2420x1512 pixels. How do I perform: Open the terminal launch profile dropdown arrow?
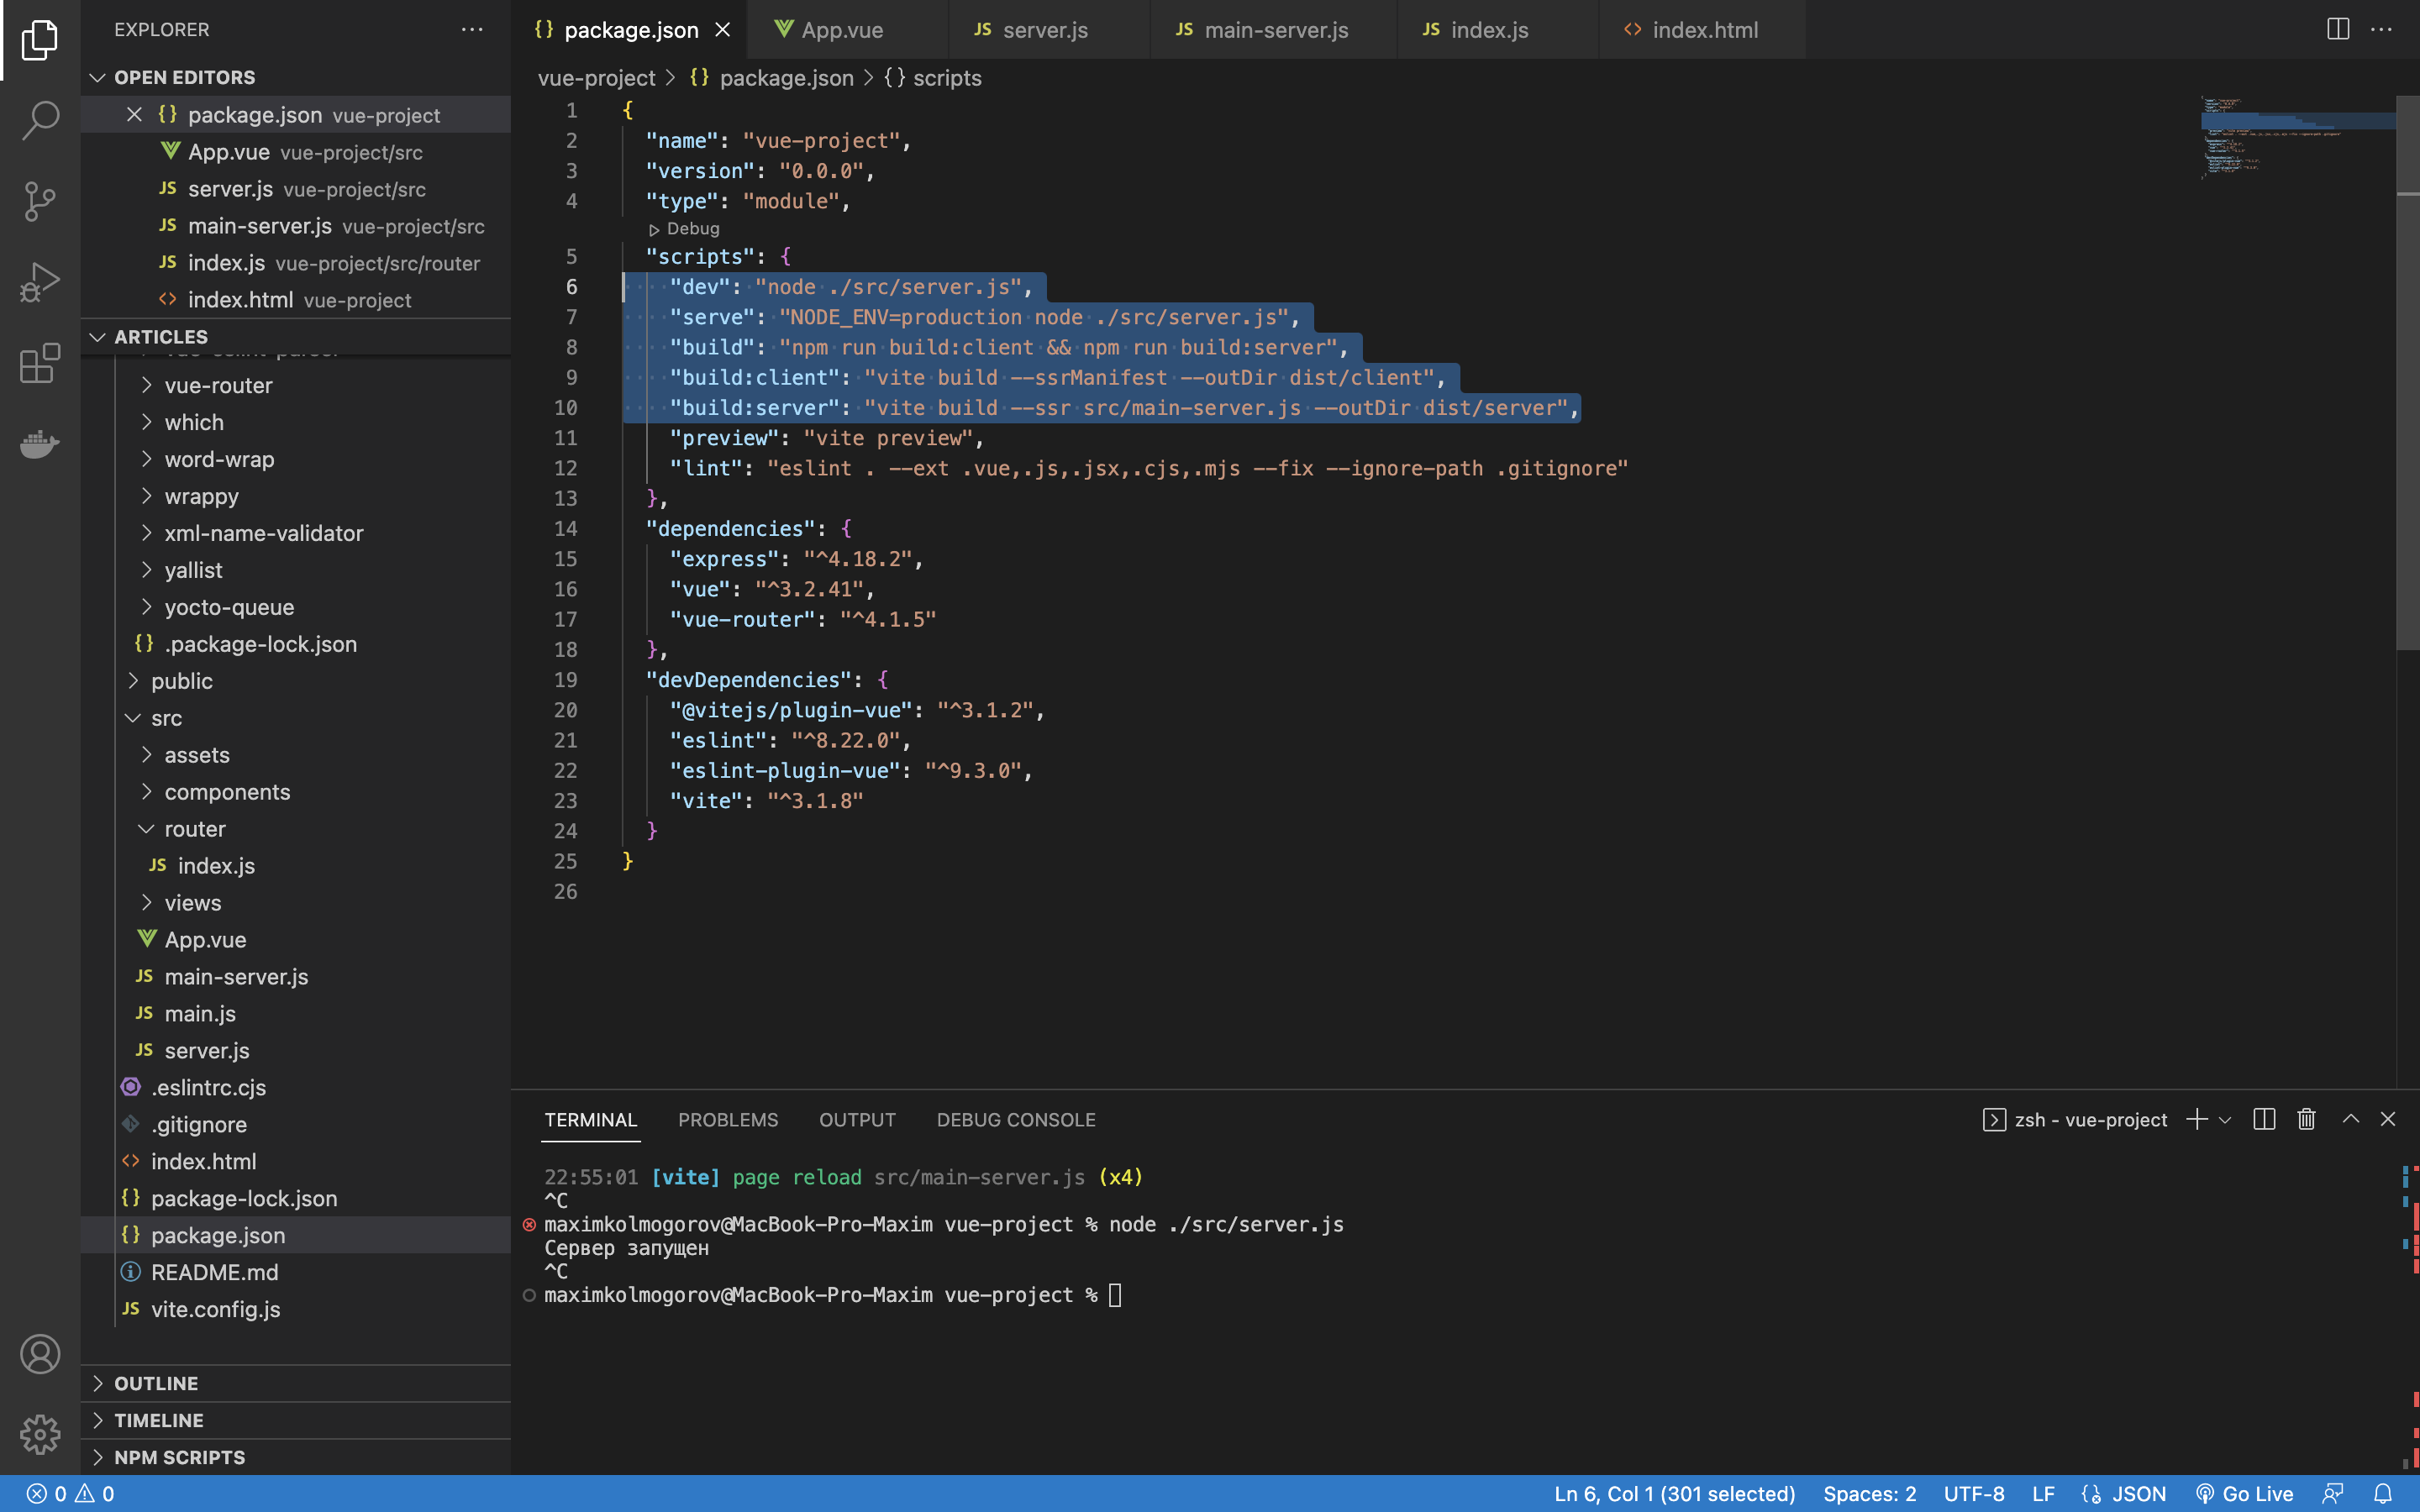(2225, 1120)
